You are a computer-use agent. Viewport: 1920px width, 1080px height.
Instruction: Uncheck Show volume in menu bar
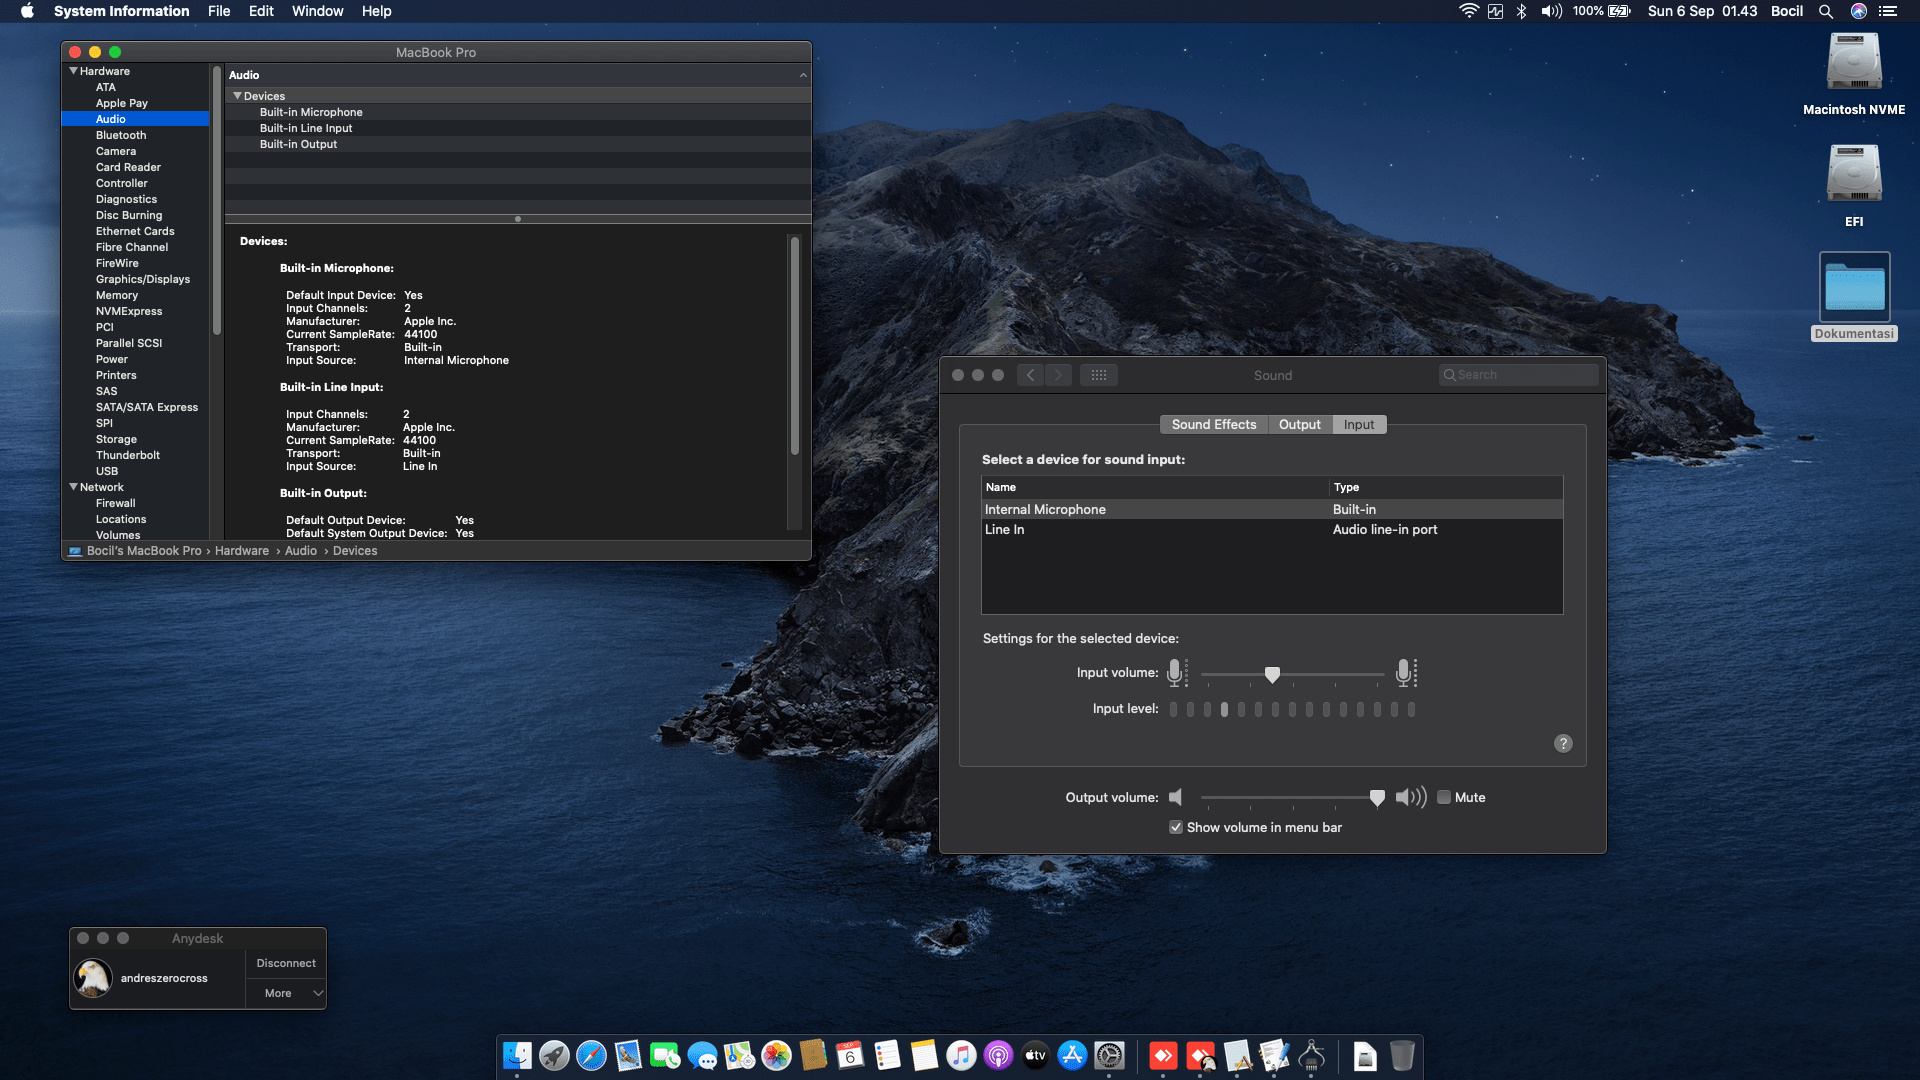pyautogui.click(x=1176, y=827)
